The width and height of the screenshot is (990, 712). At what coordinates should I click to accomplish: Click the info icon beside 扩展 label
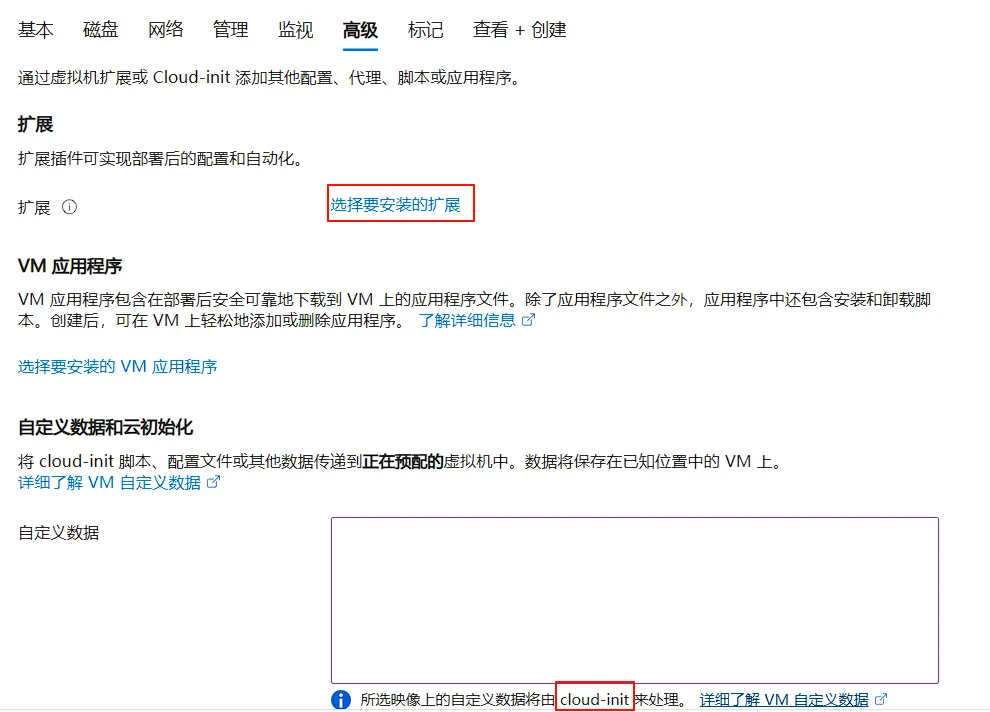[69, 207]
